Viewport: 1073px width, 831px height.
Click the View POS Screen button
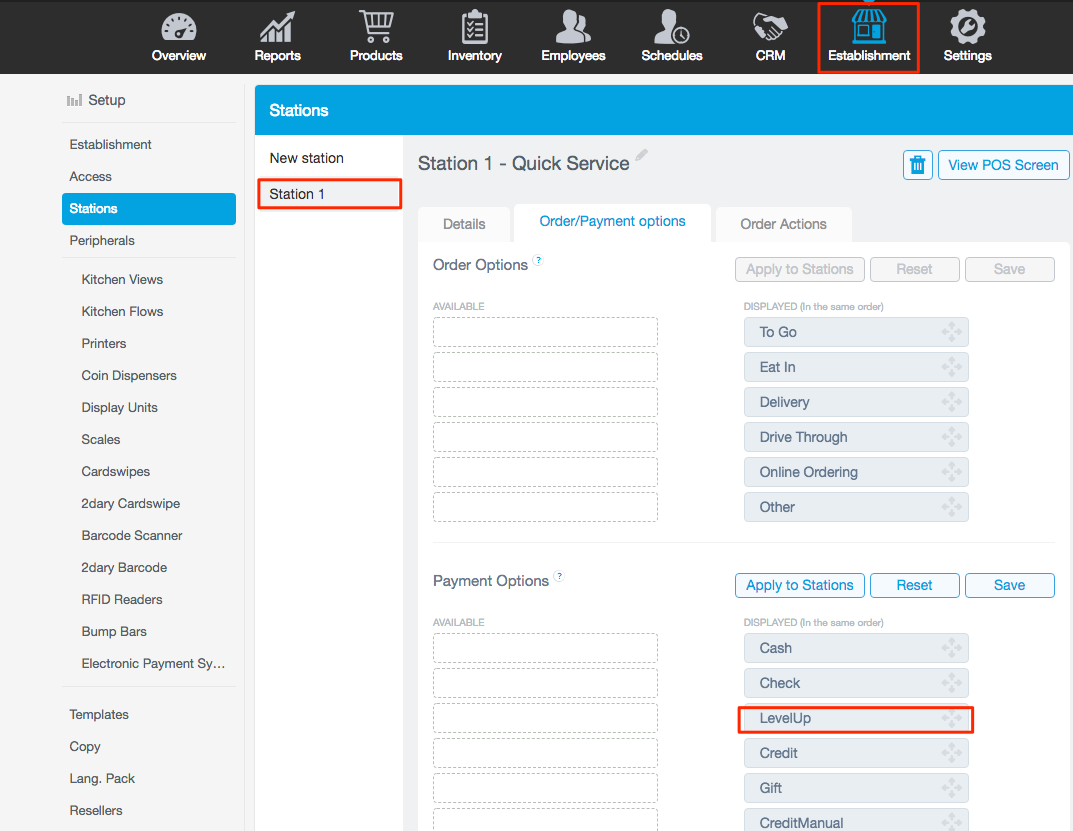[x=1003, y=165]
